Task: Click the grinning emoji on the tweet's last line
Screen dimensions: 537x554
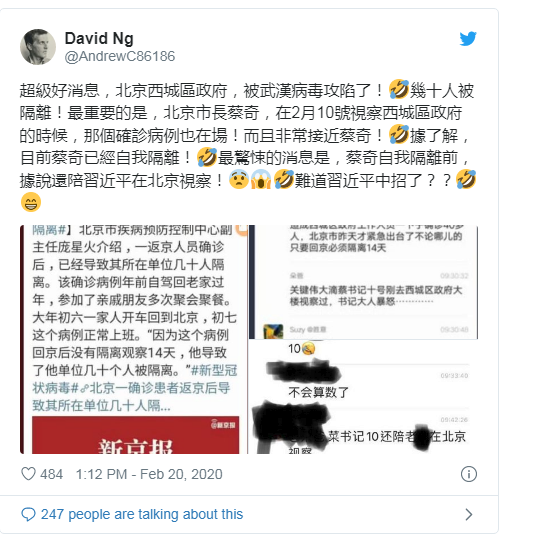Action: click(x=31, y=202)
